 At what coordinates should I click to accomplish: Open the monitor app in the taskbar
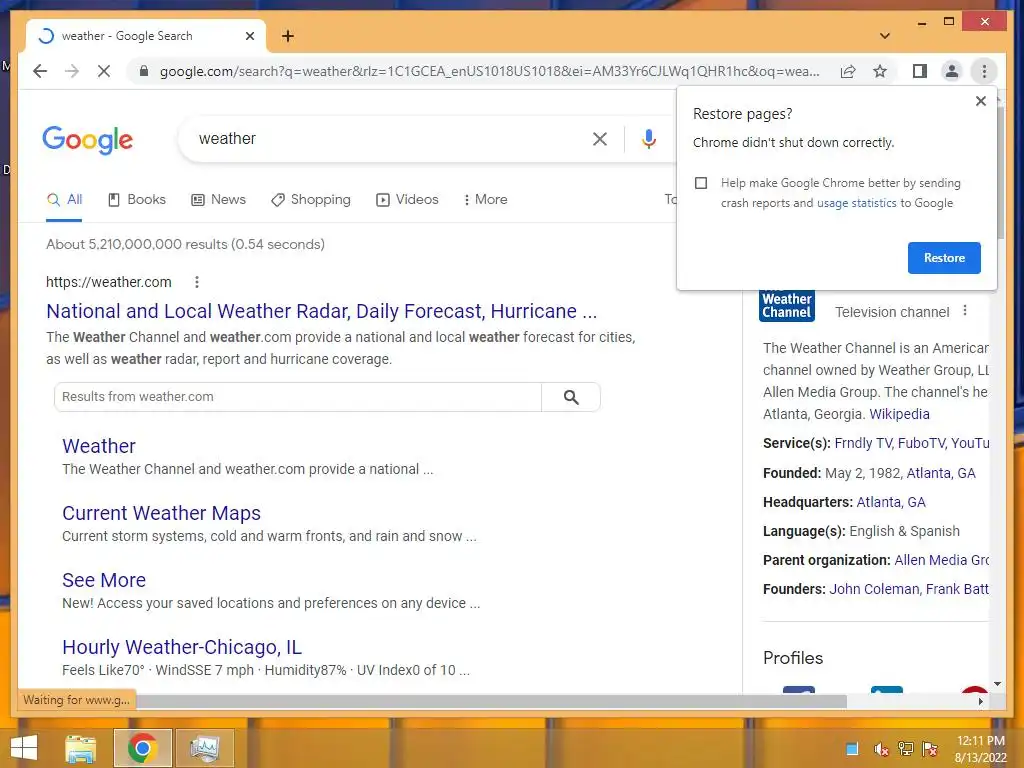click(205, 748)
